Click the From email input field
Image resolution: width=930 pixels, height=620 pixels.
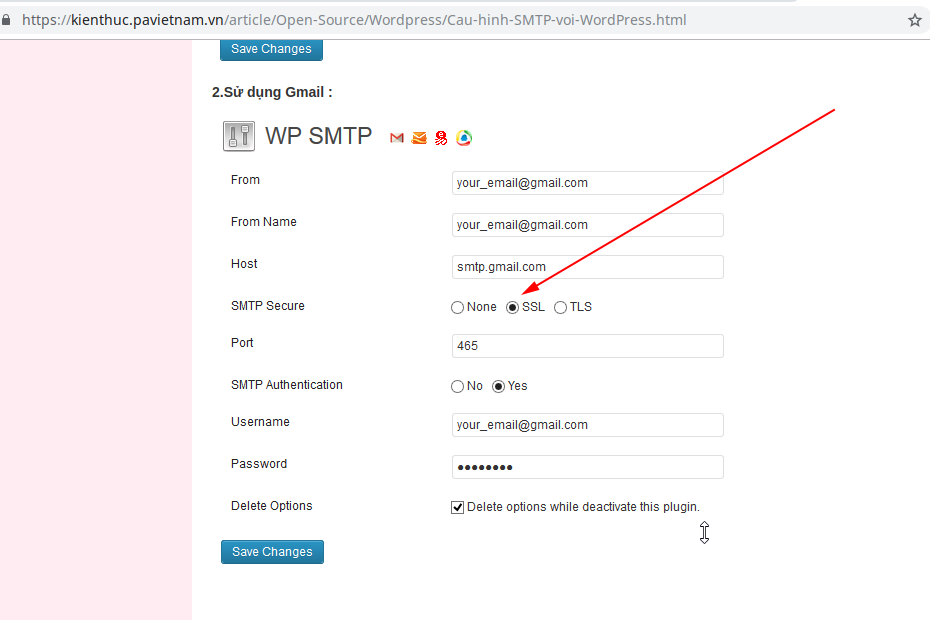coord(588,183)
